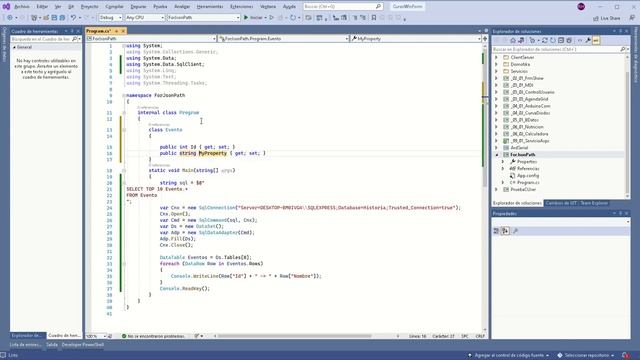Click New Project toolbar icon

pyautogui.click(x=34, y=18)
